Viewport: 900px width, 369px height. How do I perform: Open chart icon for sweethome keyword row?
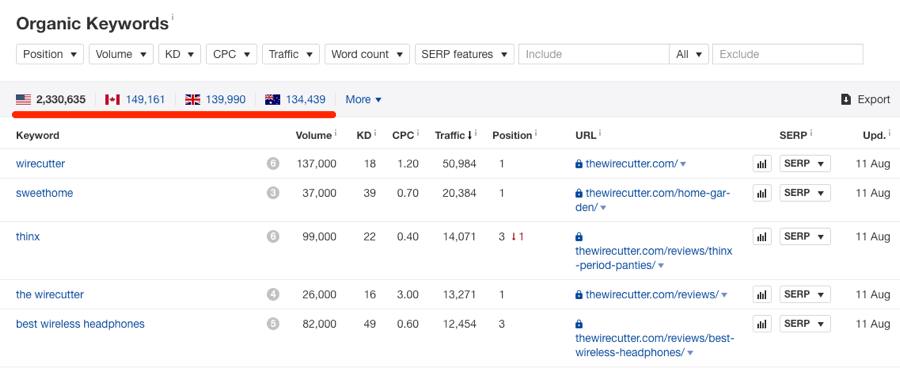click(762, 193)
